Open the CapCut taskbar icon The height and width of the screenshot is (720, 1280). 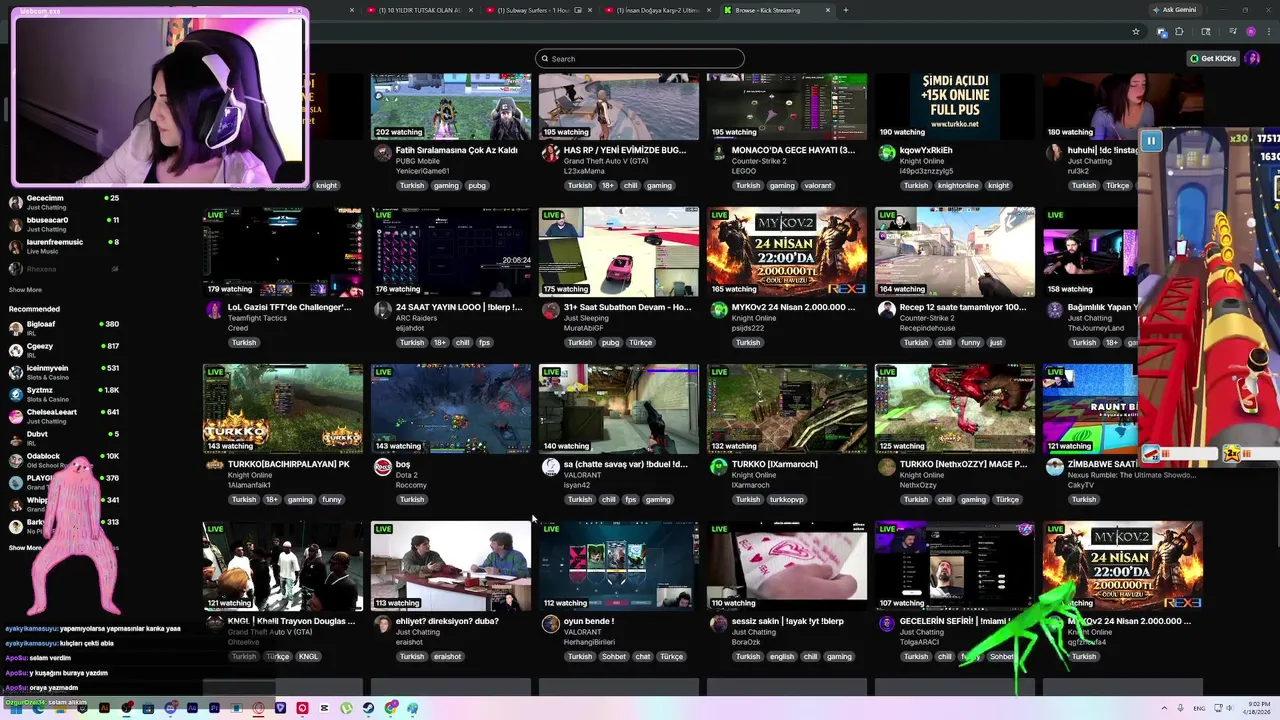click(x=324, y=708)
